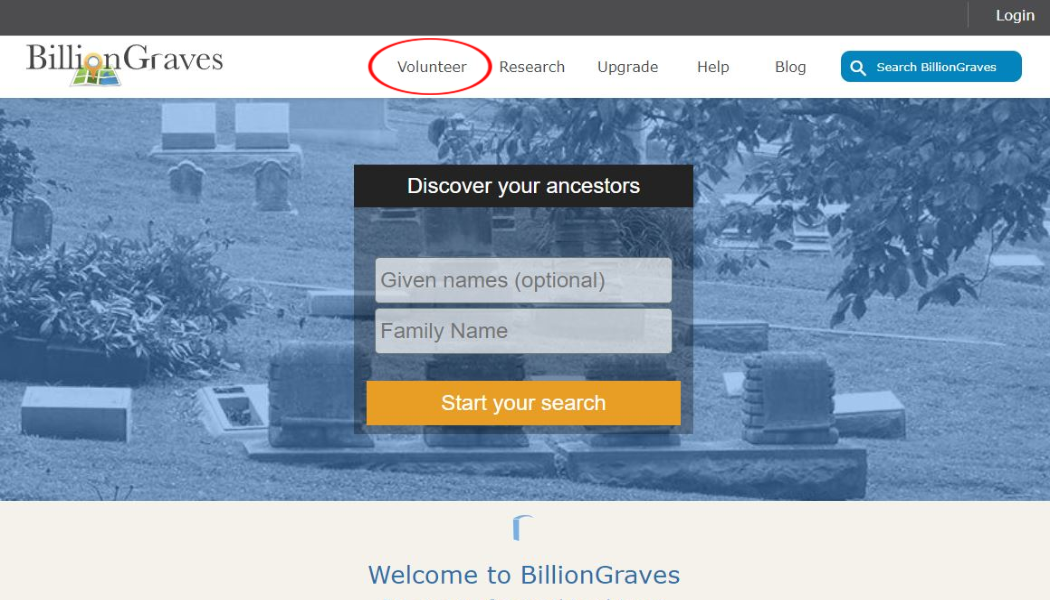Click the Welcome to BillionGraves heading
Viewport: 1050px width, 600px height.
[524, 575]
